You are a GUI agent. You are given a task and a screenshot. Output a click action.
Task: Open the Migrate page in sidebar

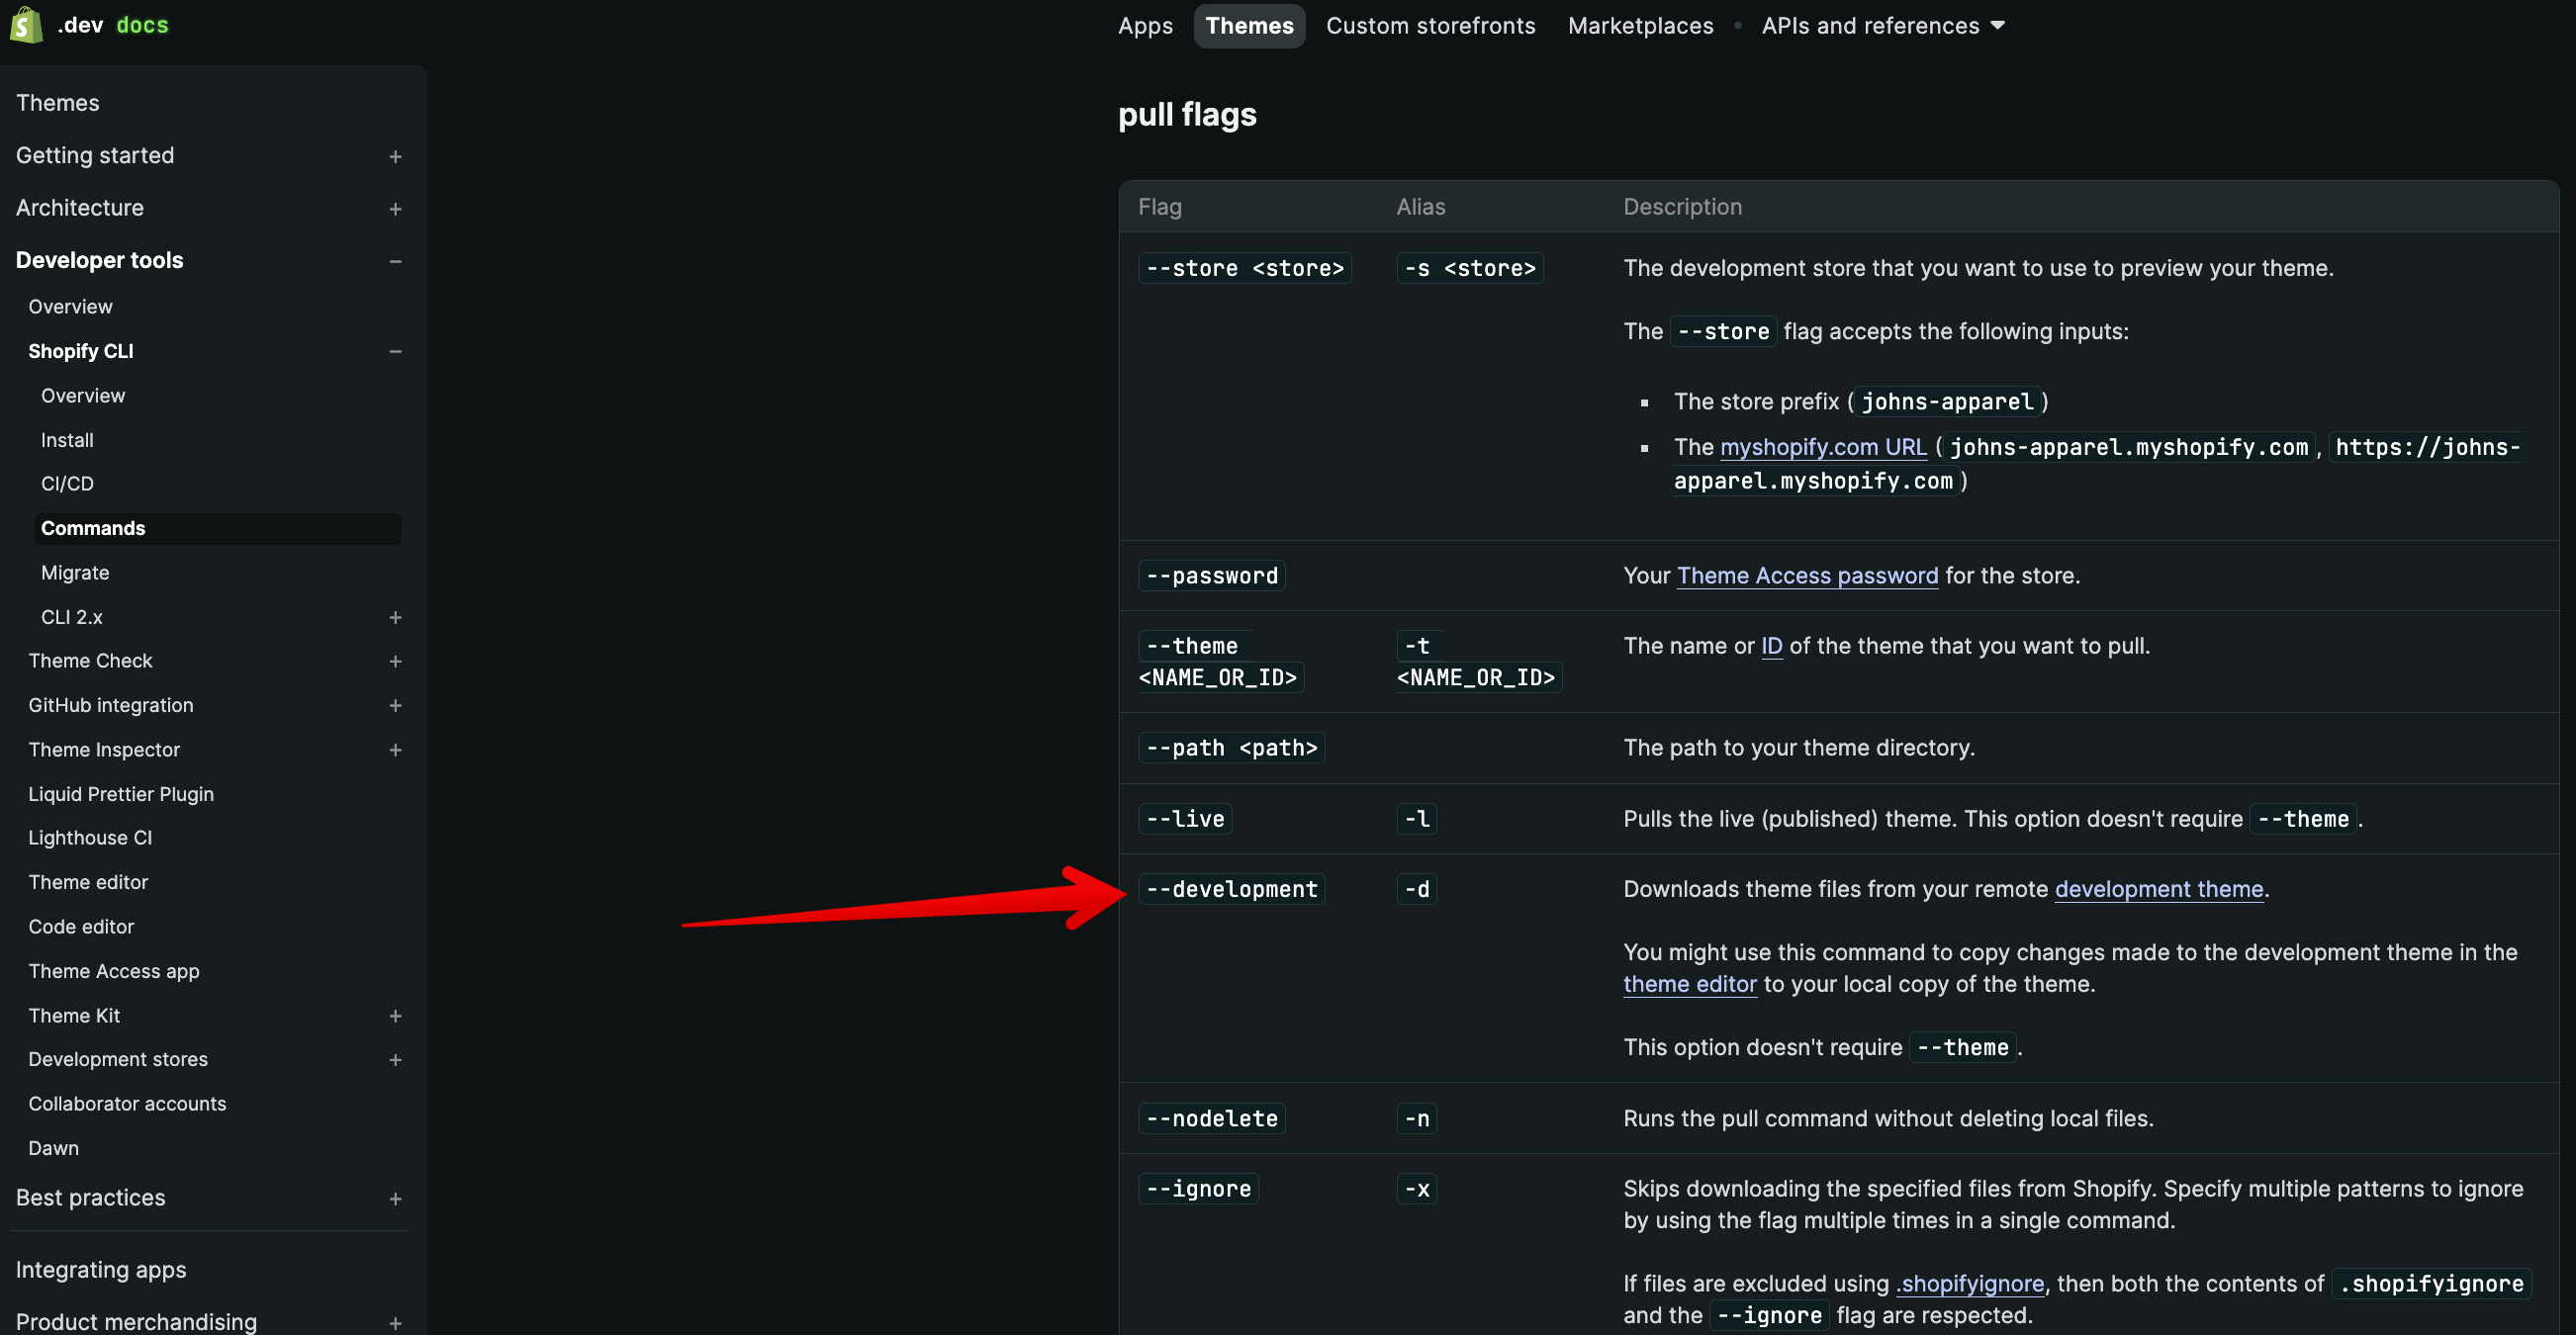click(x=75, y=572)
